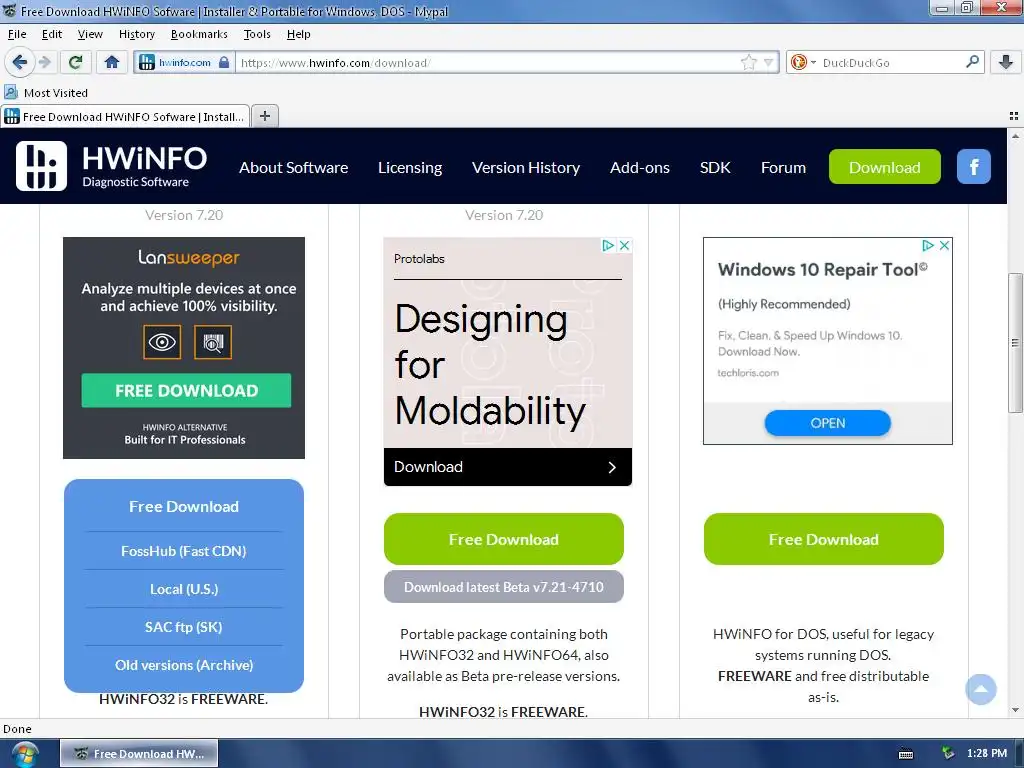
Task: Click the Show Desktop strip on taskbar
Action: pyautogui.click(x=1019, y=754)
